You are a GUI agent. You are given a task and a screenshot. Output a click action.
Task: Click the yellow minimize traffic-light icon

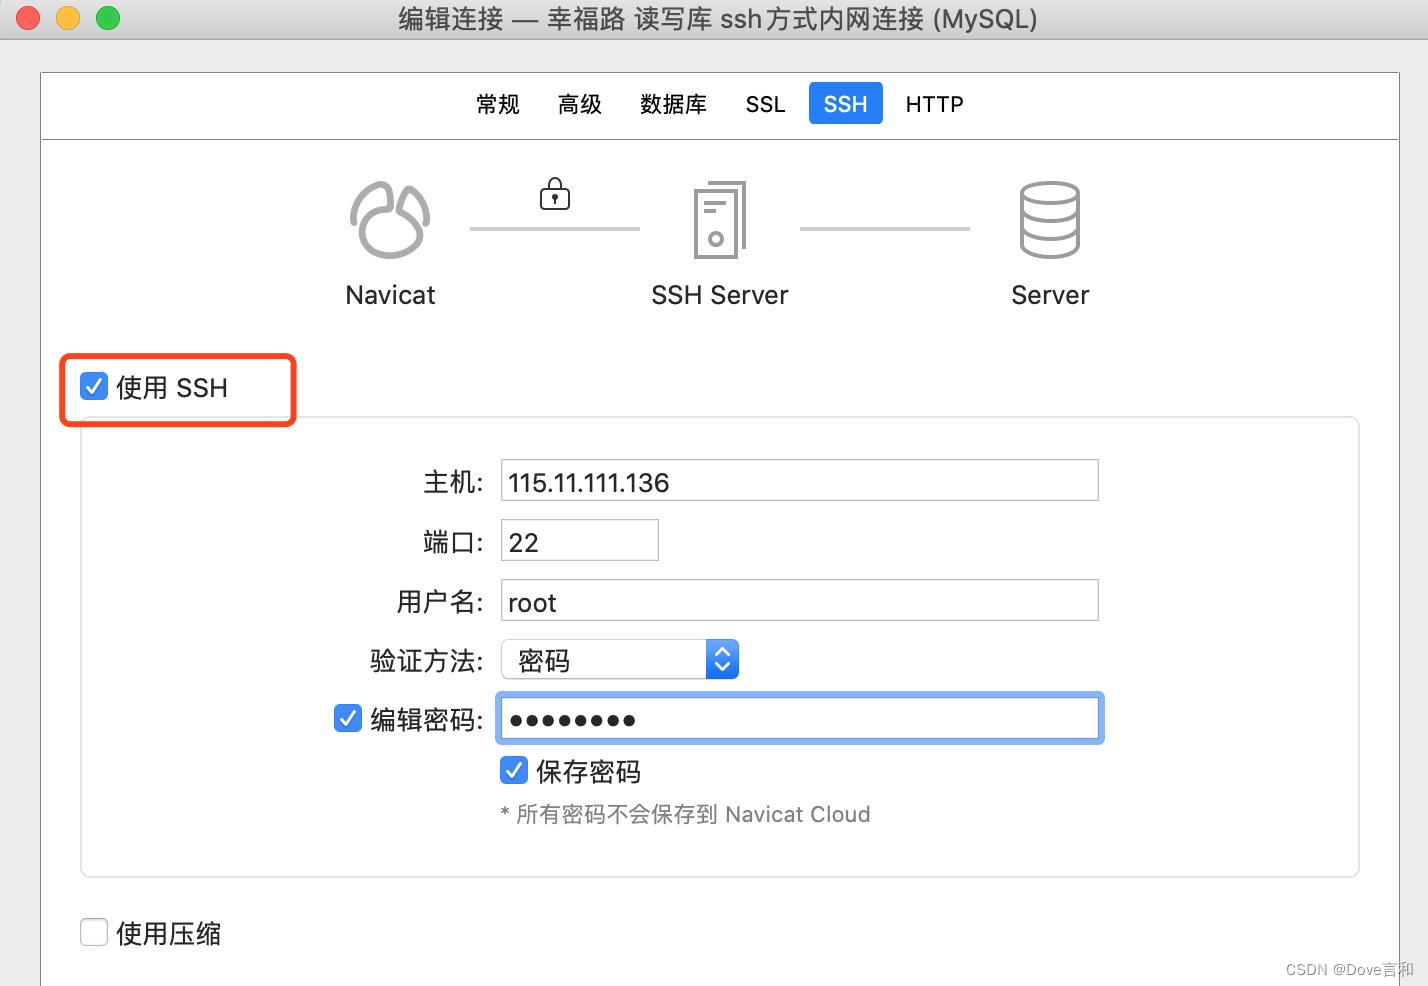pos(67,17)
